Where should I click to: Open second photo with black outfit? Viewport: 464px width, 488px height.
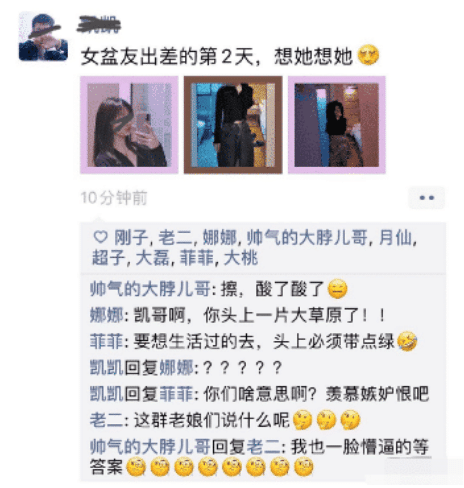coord(233,125)
